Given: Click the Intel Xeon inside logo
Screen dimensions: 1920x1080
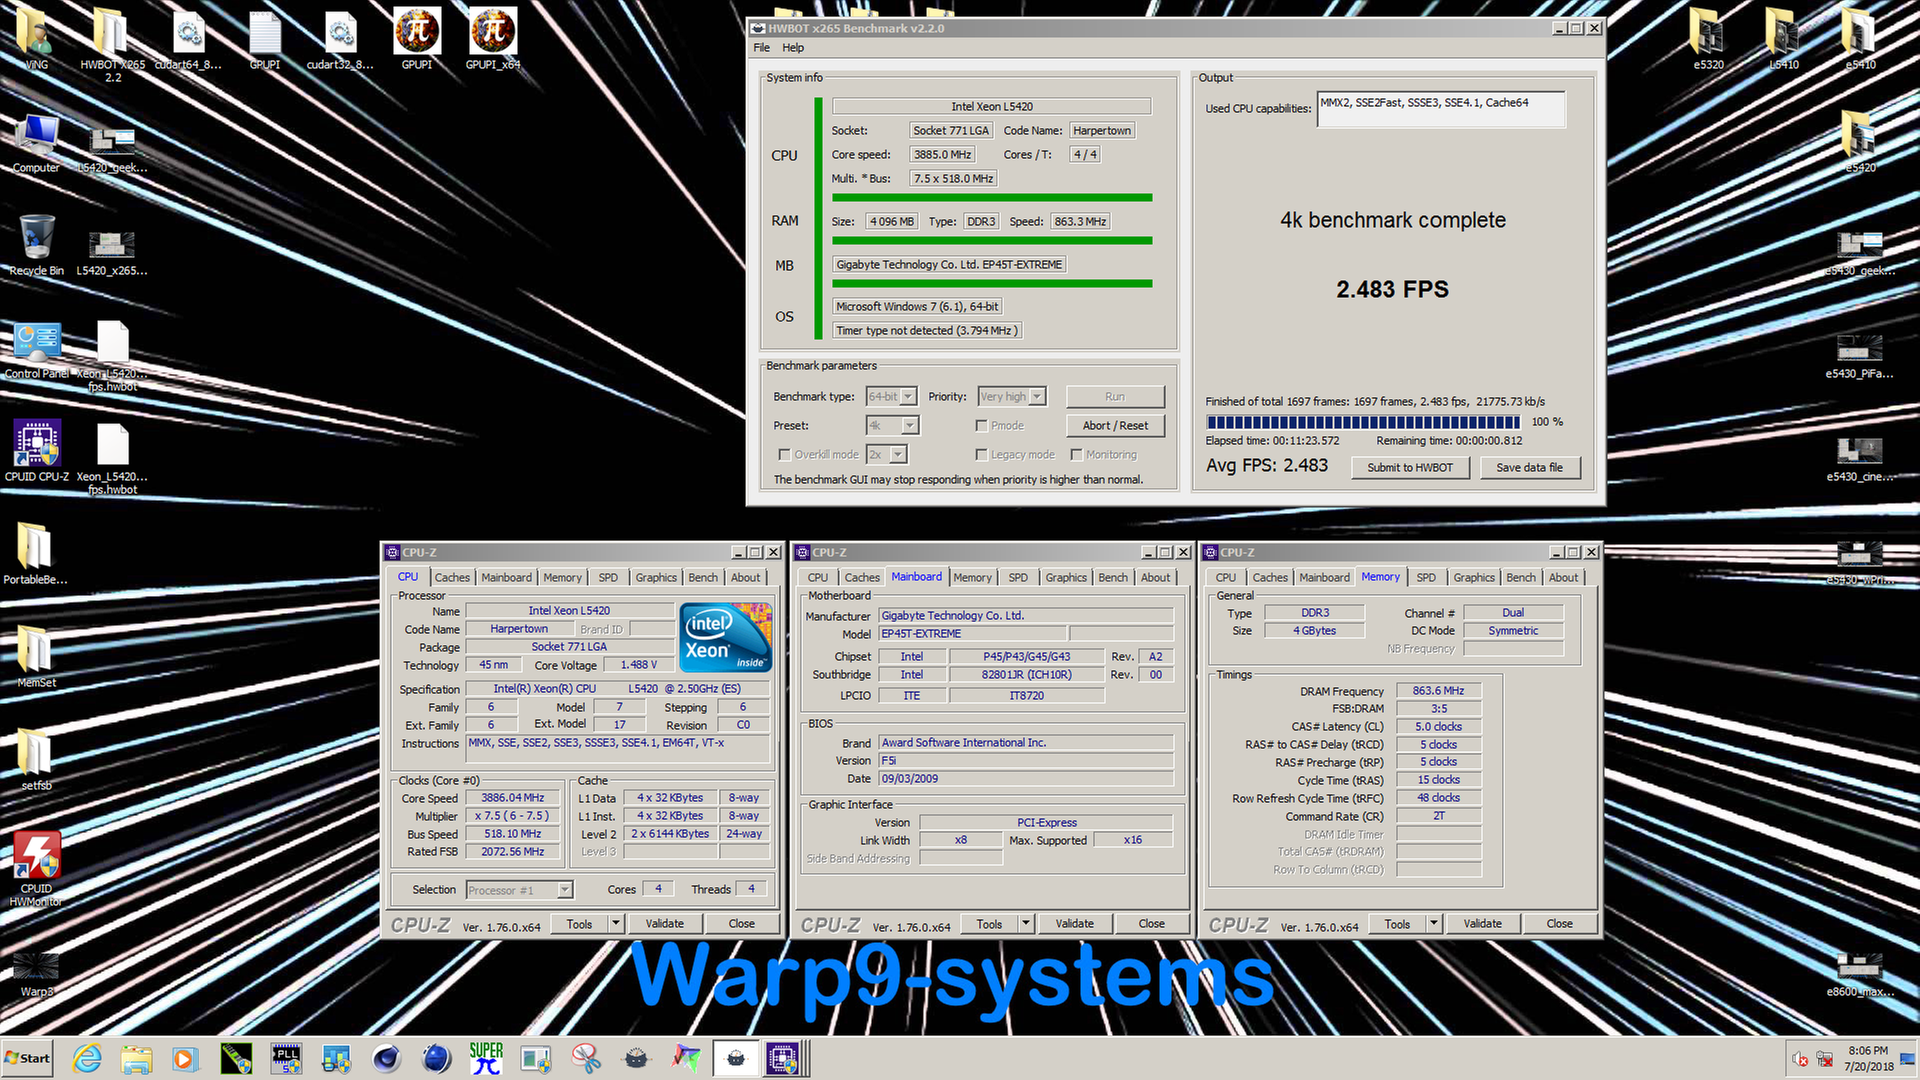Looking at the screenshot, I should pyautogui.click(x=725, y=637).
